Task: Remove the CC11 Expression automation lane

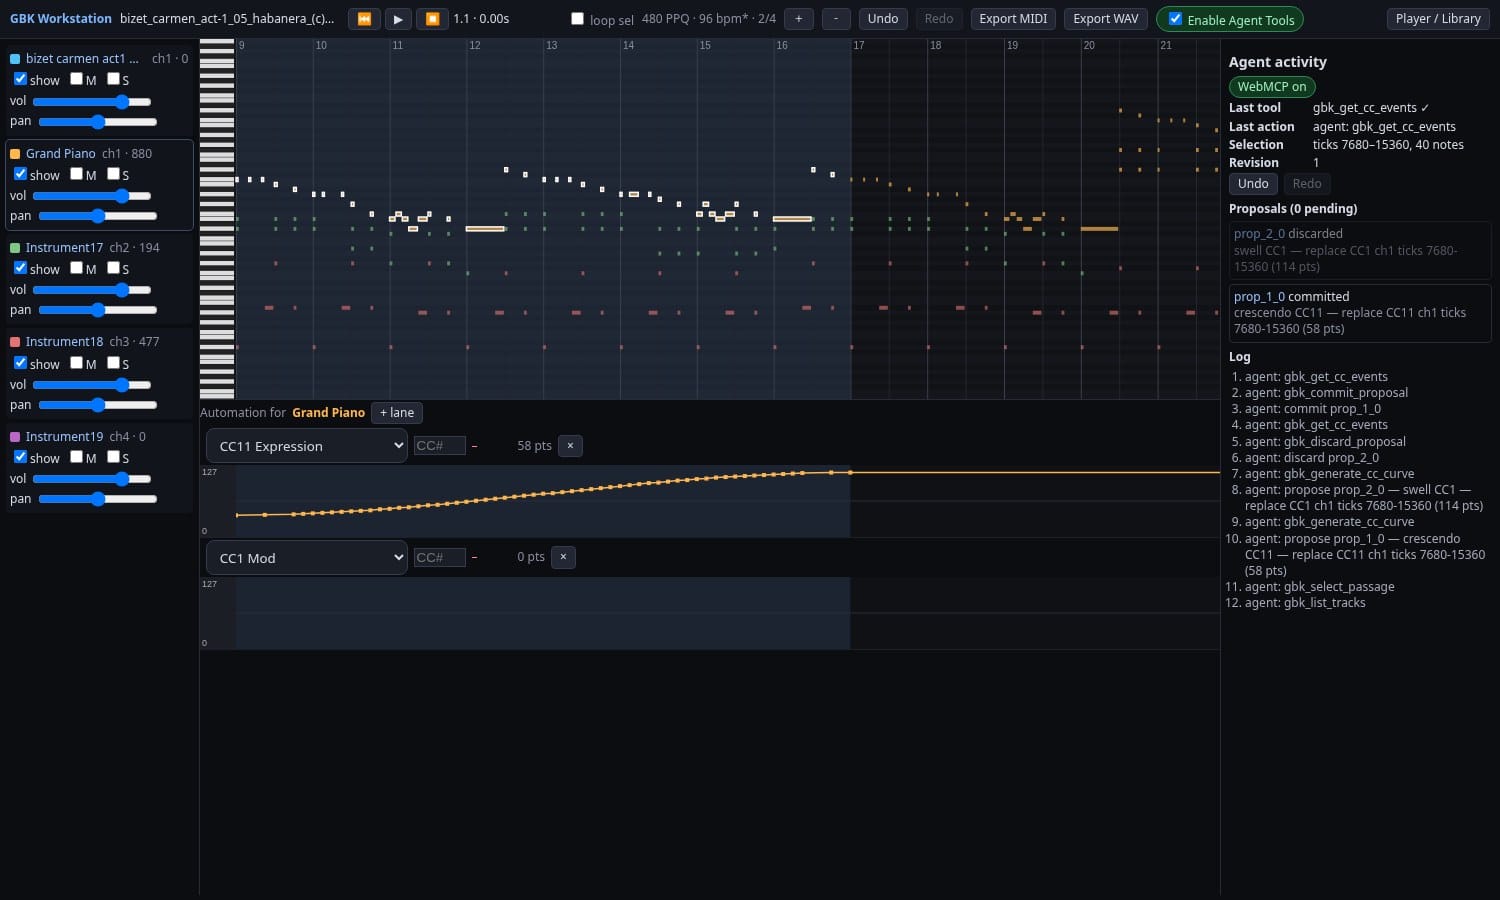Action: [570, 446]
